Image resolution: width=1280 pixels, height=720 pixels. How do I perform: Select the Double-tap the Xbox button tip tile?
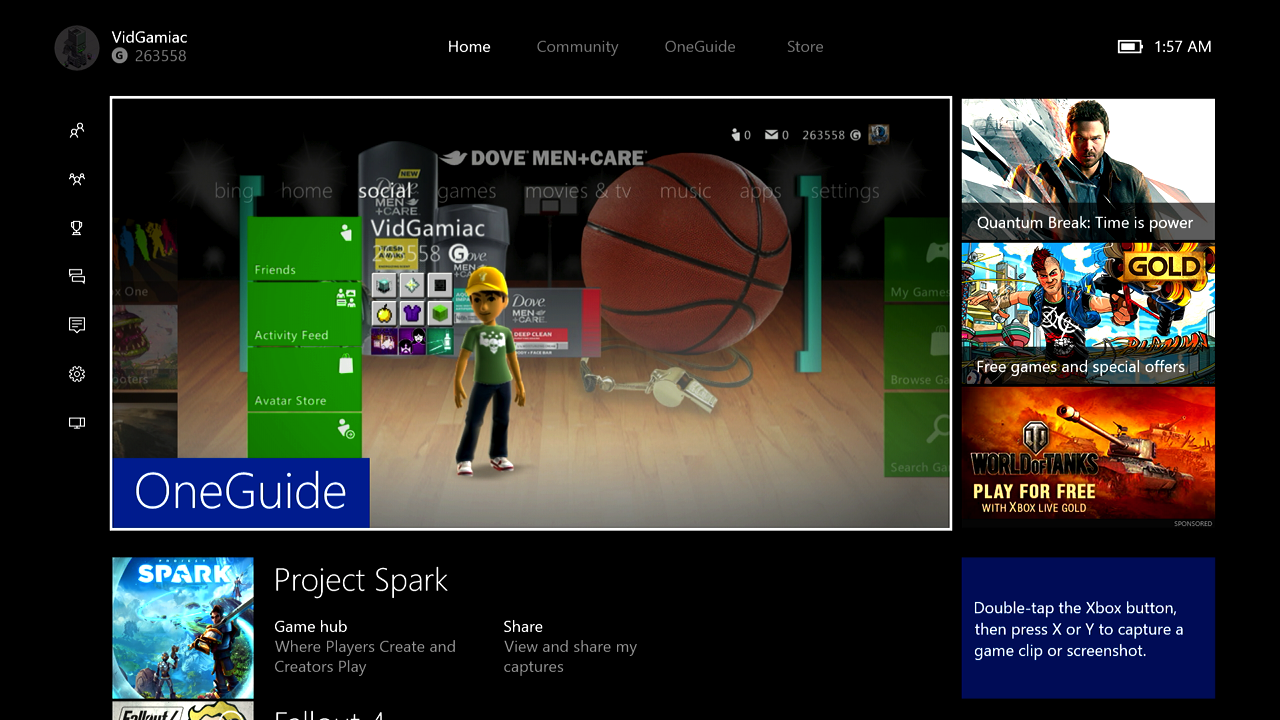pos(1088,628)
